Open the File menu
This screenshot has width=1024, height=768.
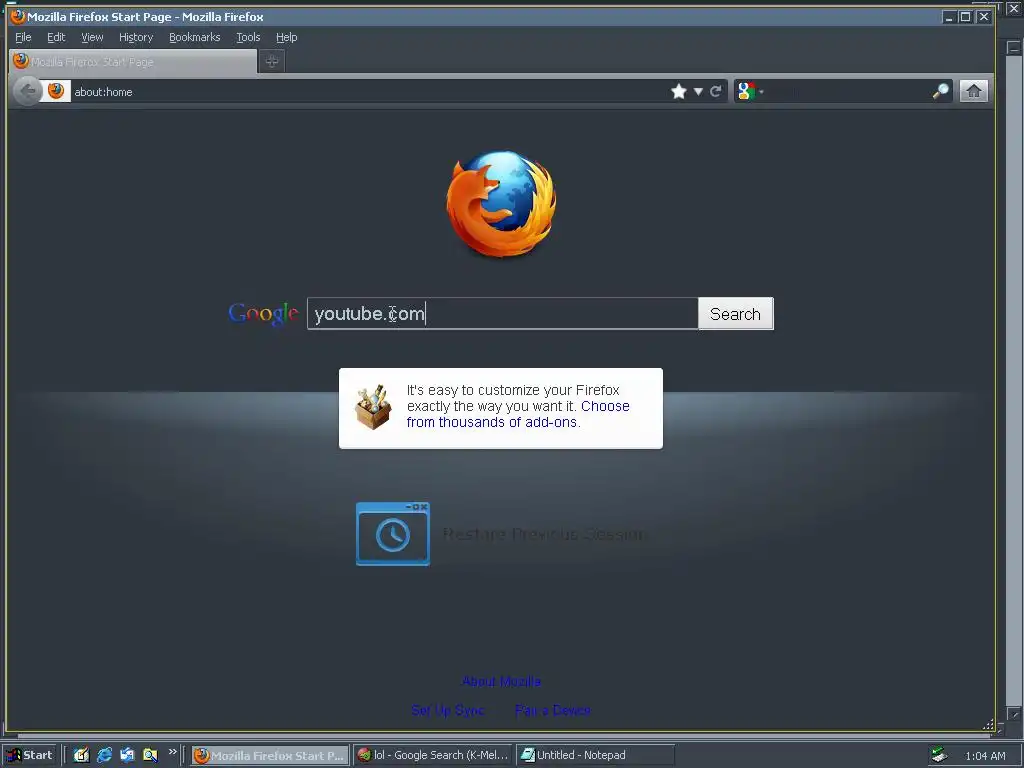[x=23, y=37]
